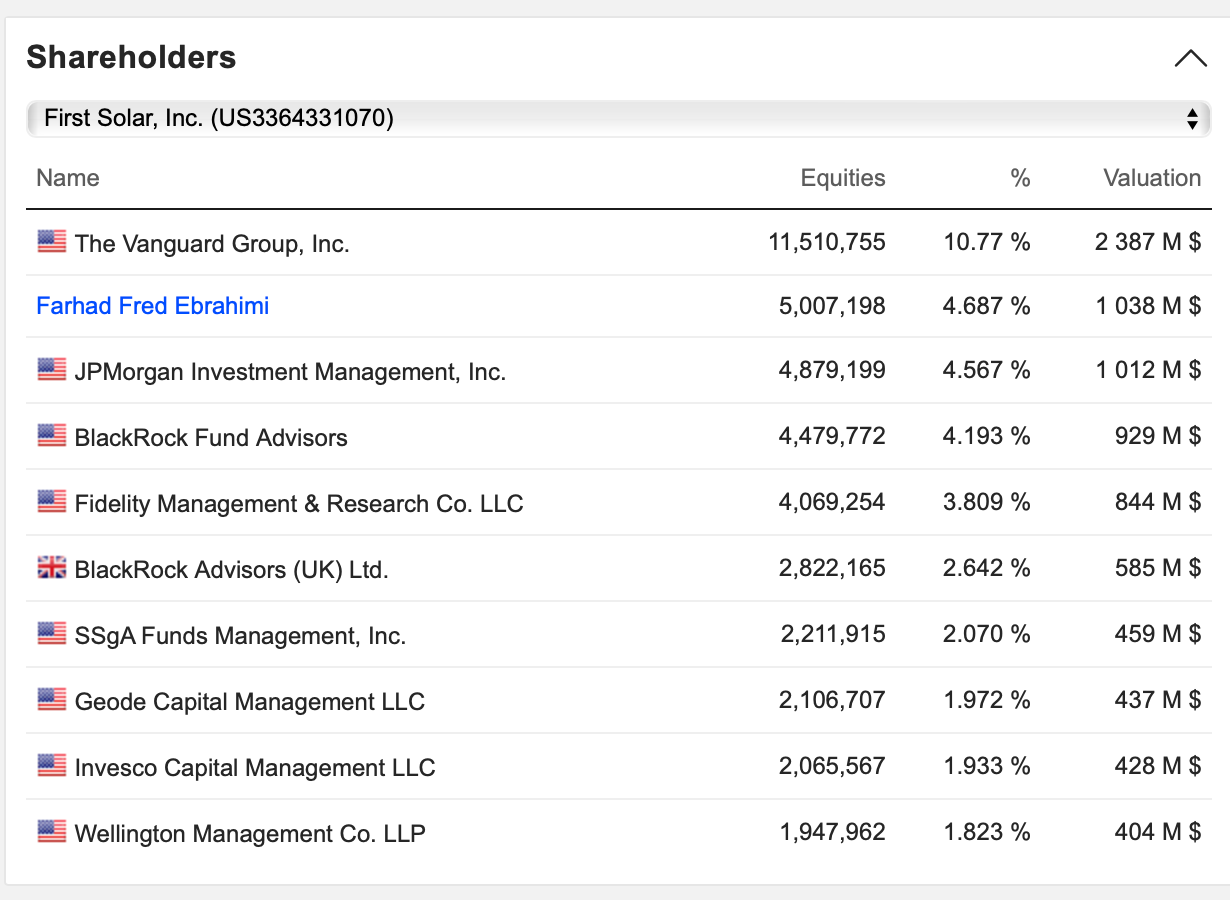Click the 1 012 M $ valuation
This screenshot has width=1230, height=900.
coord(1149,370)
